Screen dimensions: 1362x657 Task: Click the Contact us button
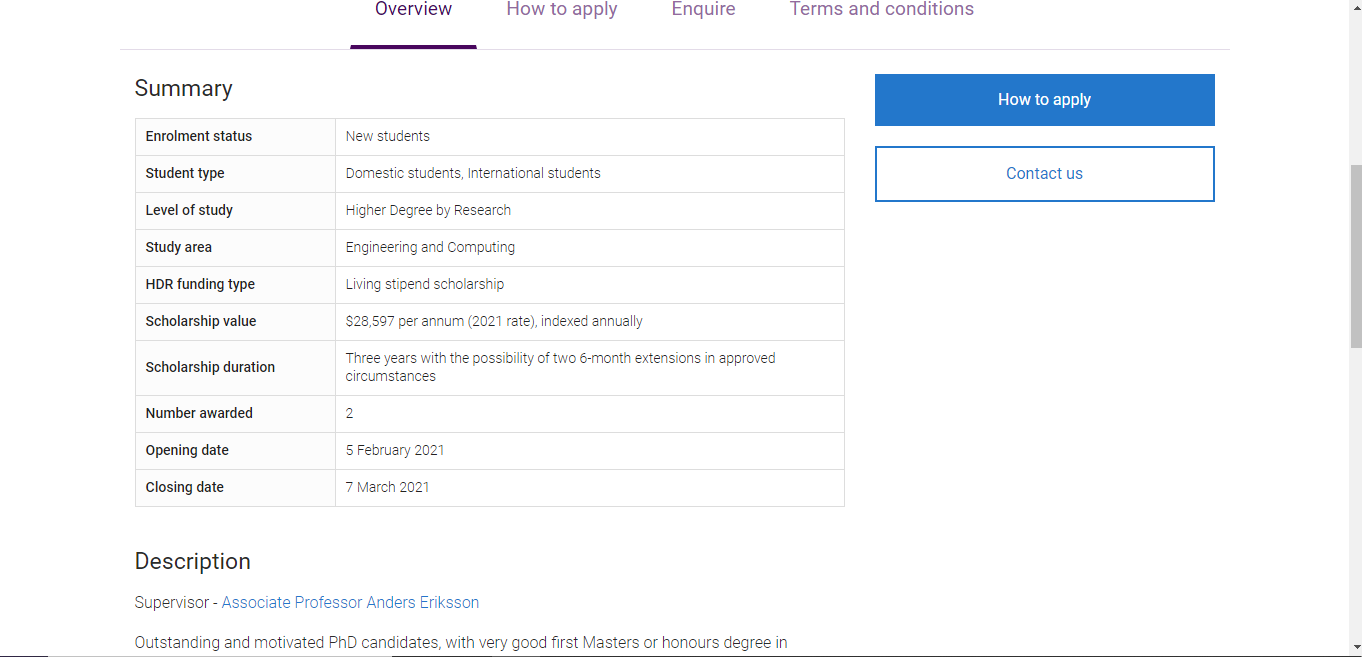[x=1044, y=174]
